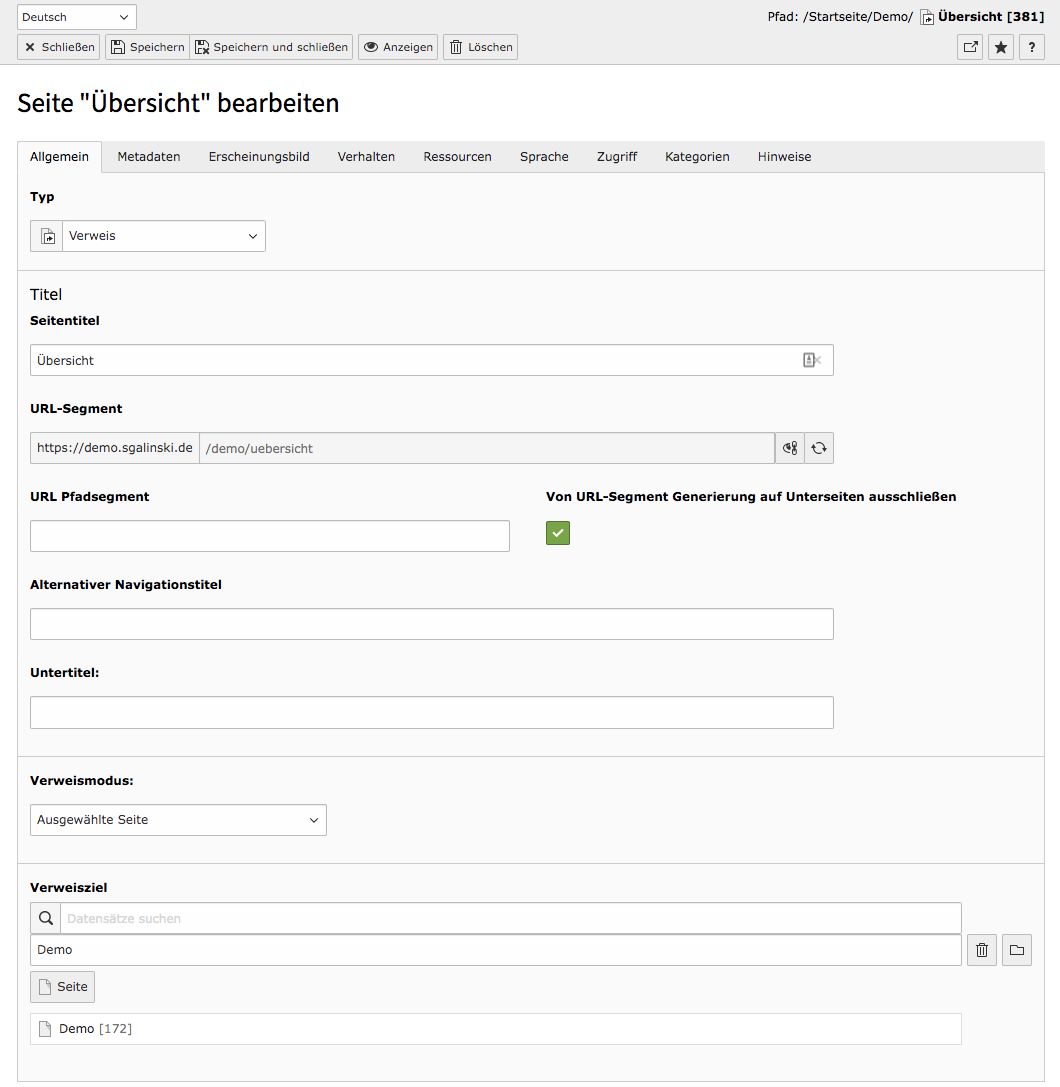Click Anzeigen to preview the page
Image resolution: width=1060 pixels, height=1087 pixels.
pyautogui.click(x=397, y=46)
